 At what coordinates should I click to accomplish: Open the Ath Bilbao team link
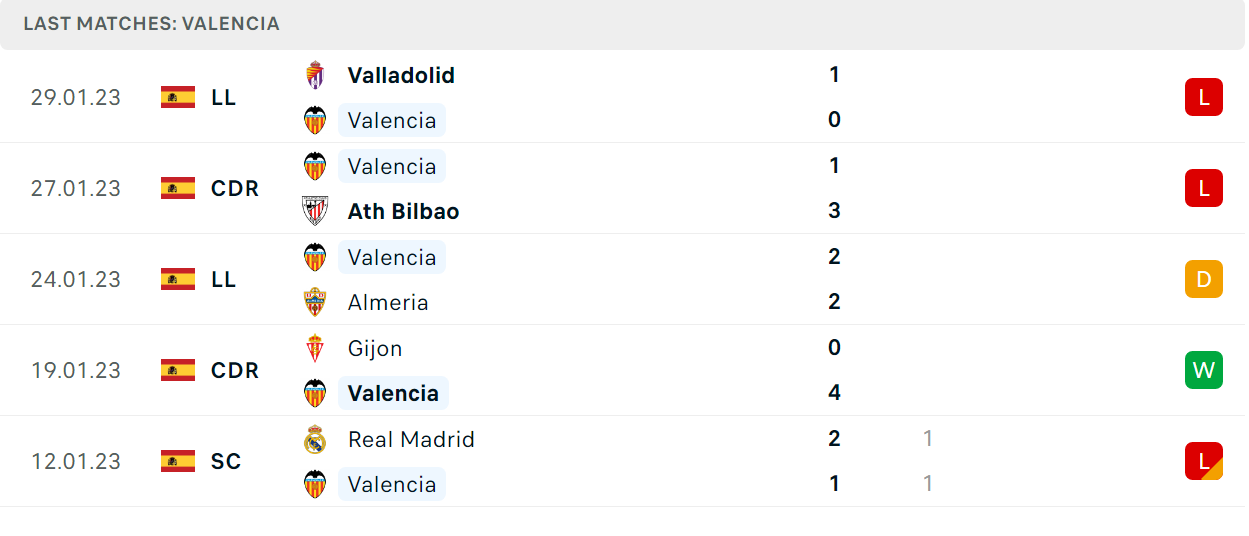404,211
